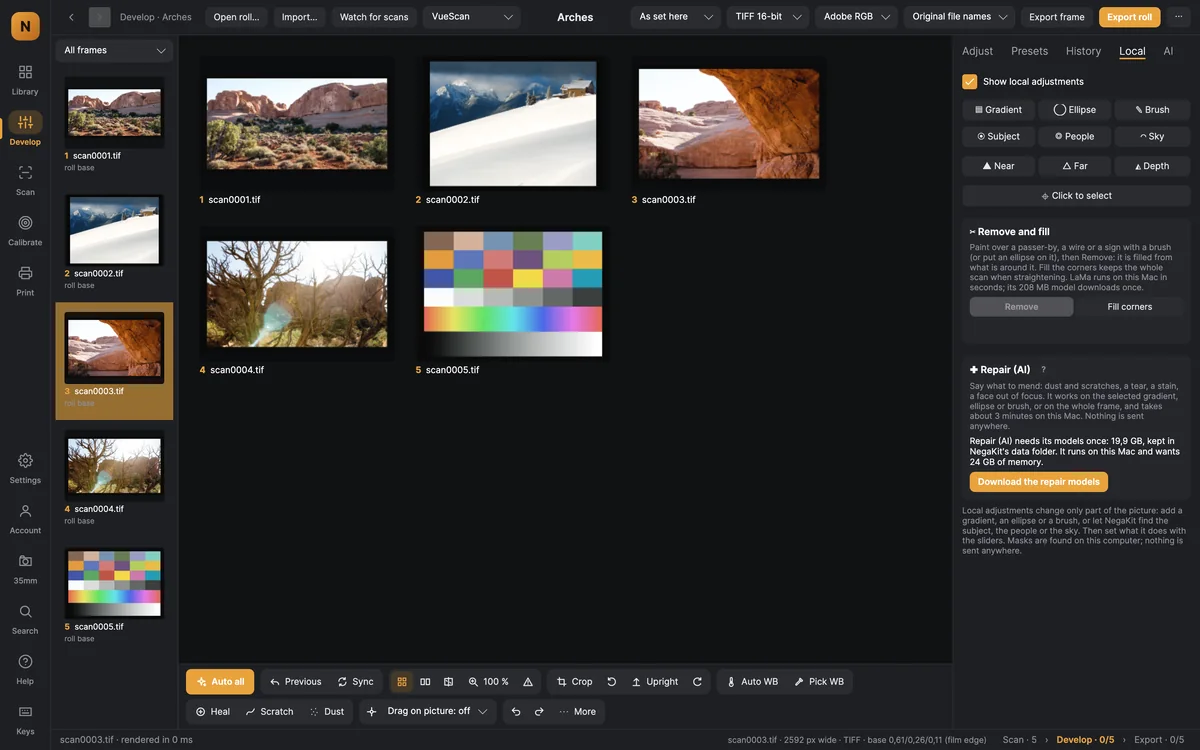
Task: Open the Help section
Action: [x=25, y=669]
